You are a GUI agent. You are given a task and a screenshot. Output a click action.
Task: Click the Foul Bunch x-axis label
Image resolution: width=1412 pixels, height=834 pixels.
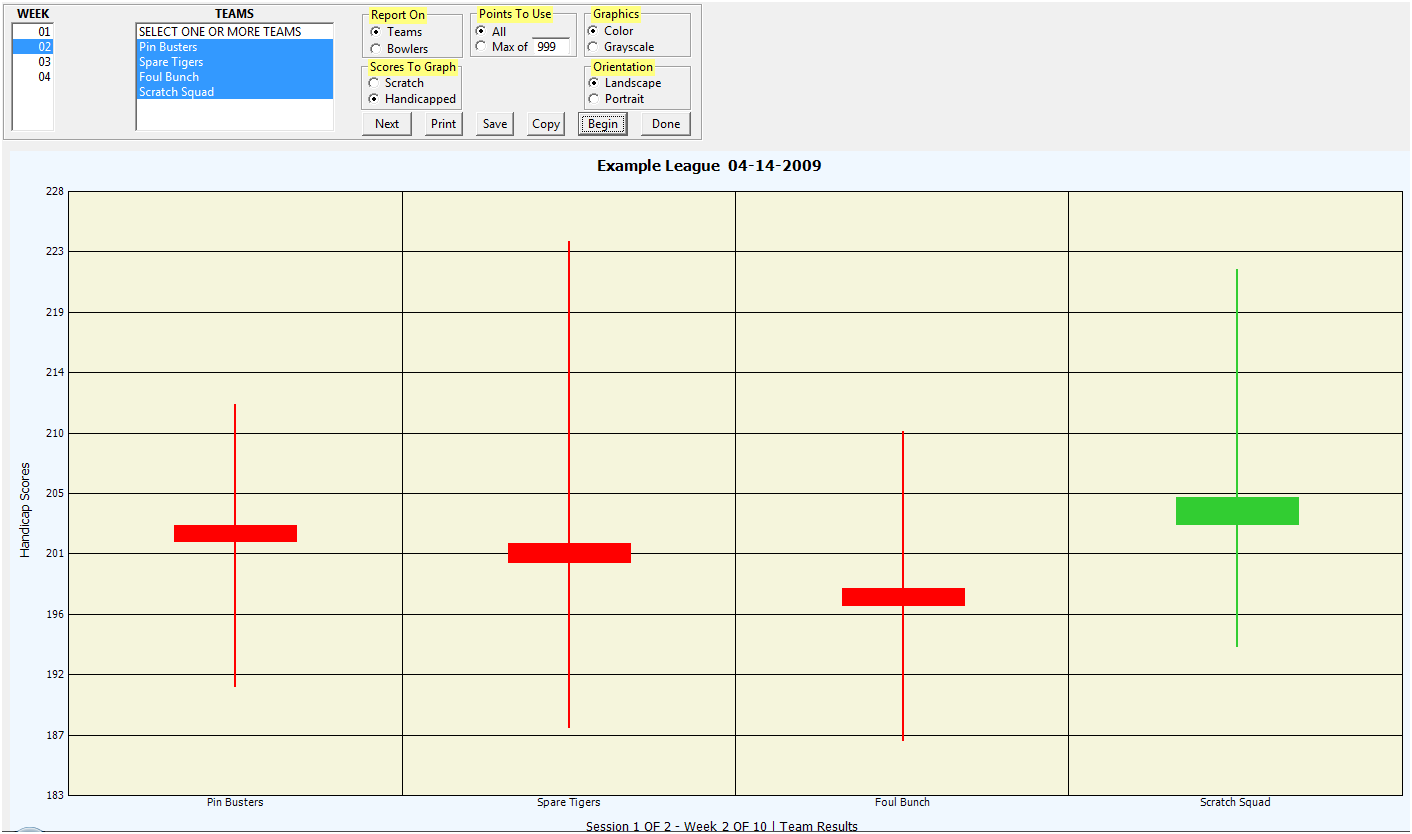pyautogui.click(x=902, y=802)
